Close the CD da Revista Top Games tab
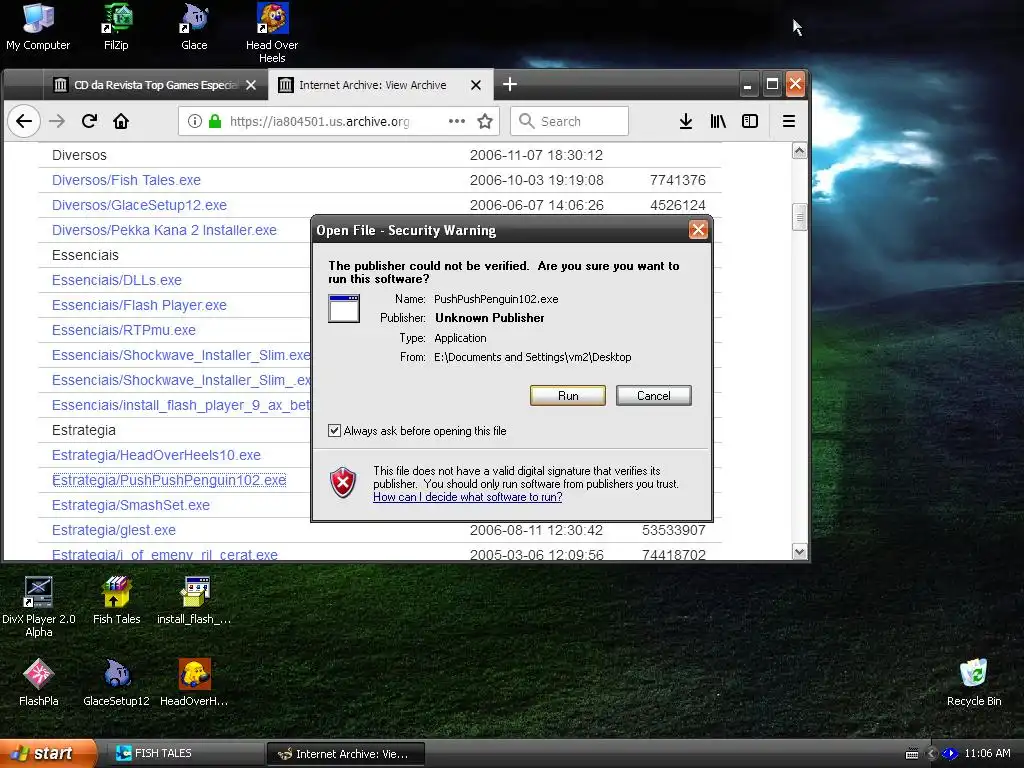Screen dimensions: 1024x768 coord(251,85)
